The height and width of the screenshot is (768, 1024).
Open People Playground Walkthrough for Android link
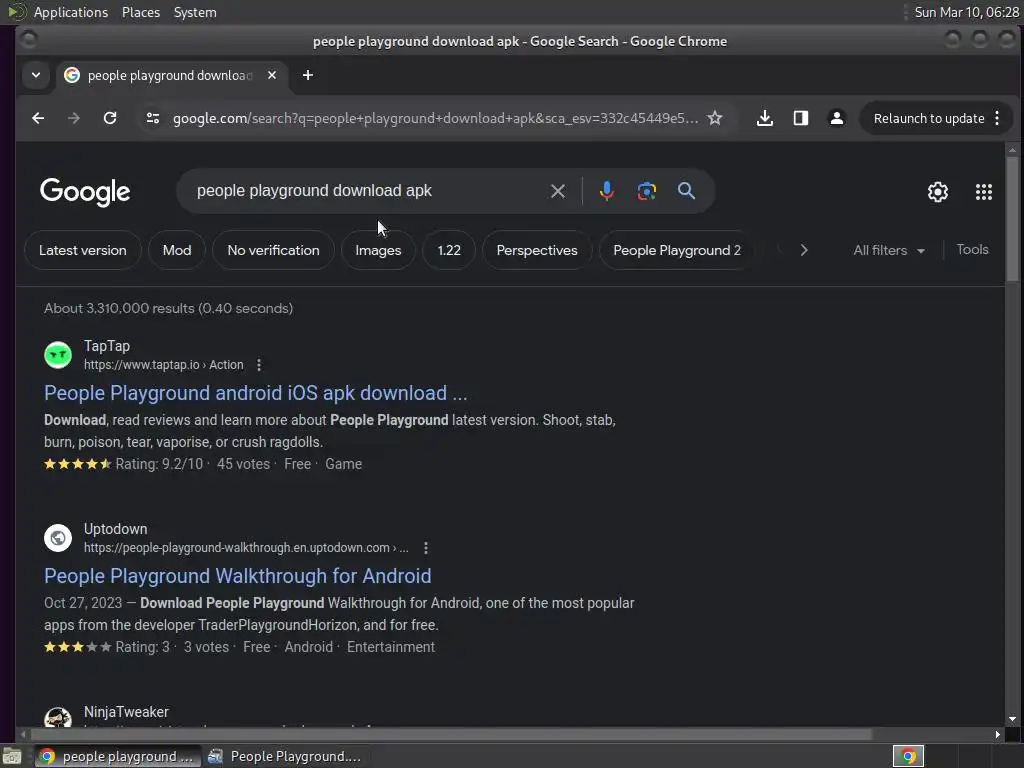point(238,576)
